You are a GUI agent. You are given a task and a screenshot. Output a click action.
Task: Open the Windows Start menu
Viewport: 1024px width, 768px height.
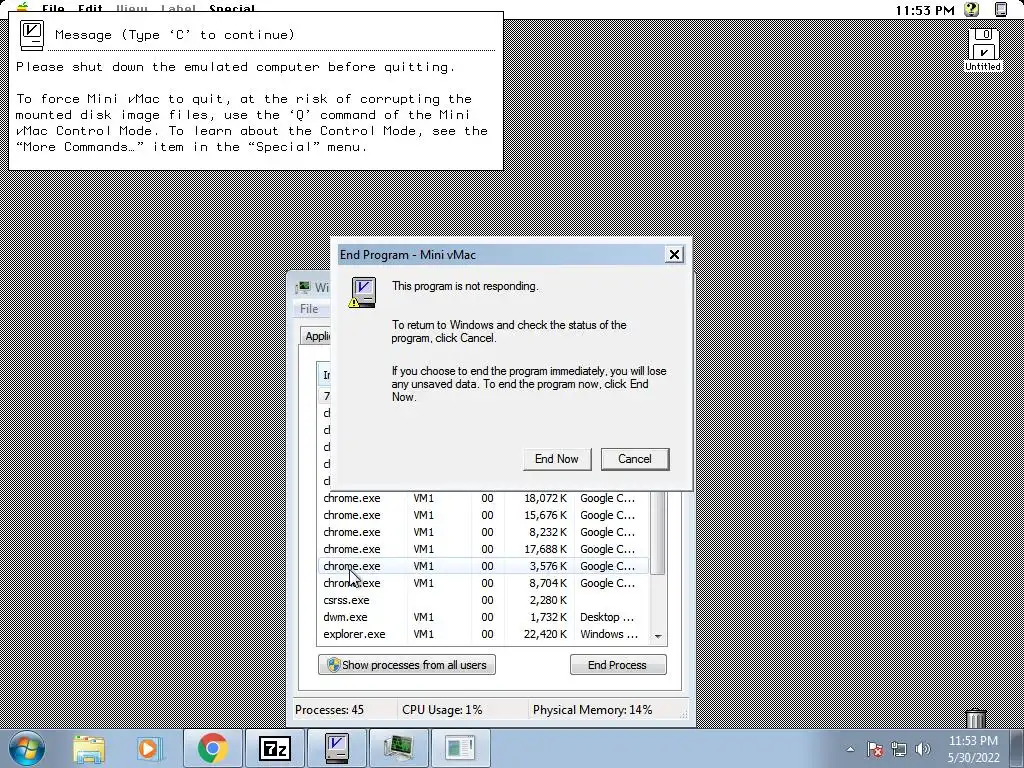coord(26,748)
